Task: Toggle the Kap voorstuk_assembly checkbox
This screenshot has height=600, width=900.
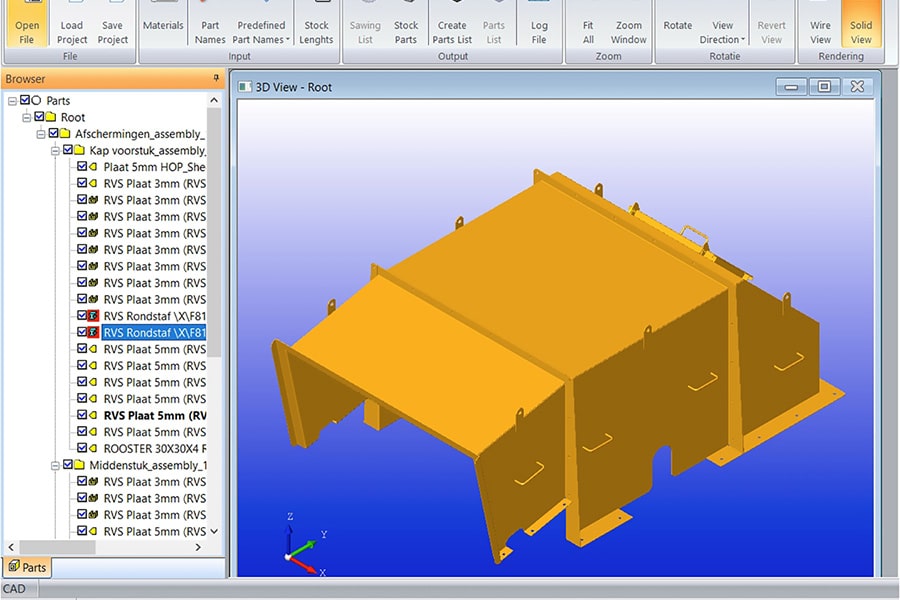Action: click(68, 150)
